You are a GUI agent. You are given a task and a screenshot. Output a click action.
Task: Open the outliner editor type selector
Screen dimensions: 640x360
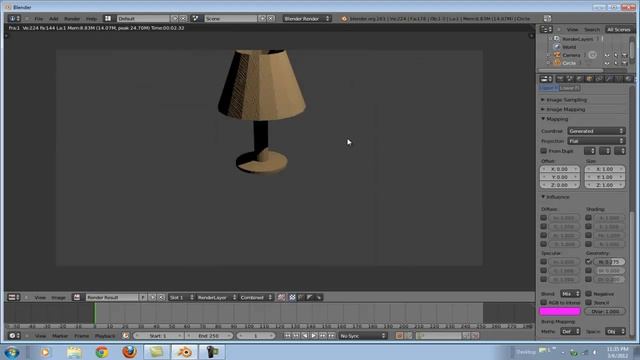pyautogui.click(x=546, y=29)
